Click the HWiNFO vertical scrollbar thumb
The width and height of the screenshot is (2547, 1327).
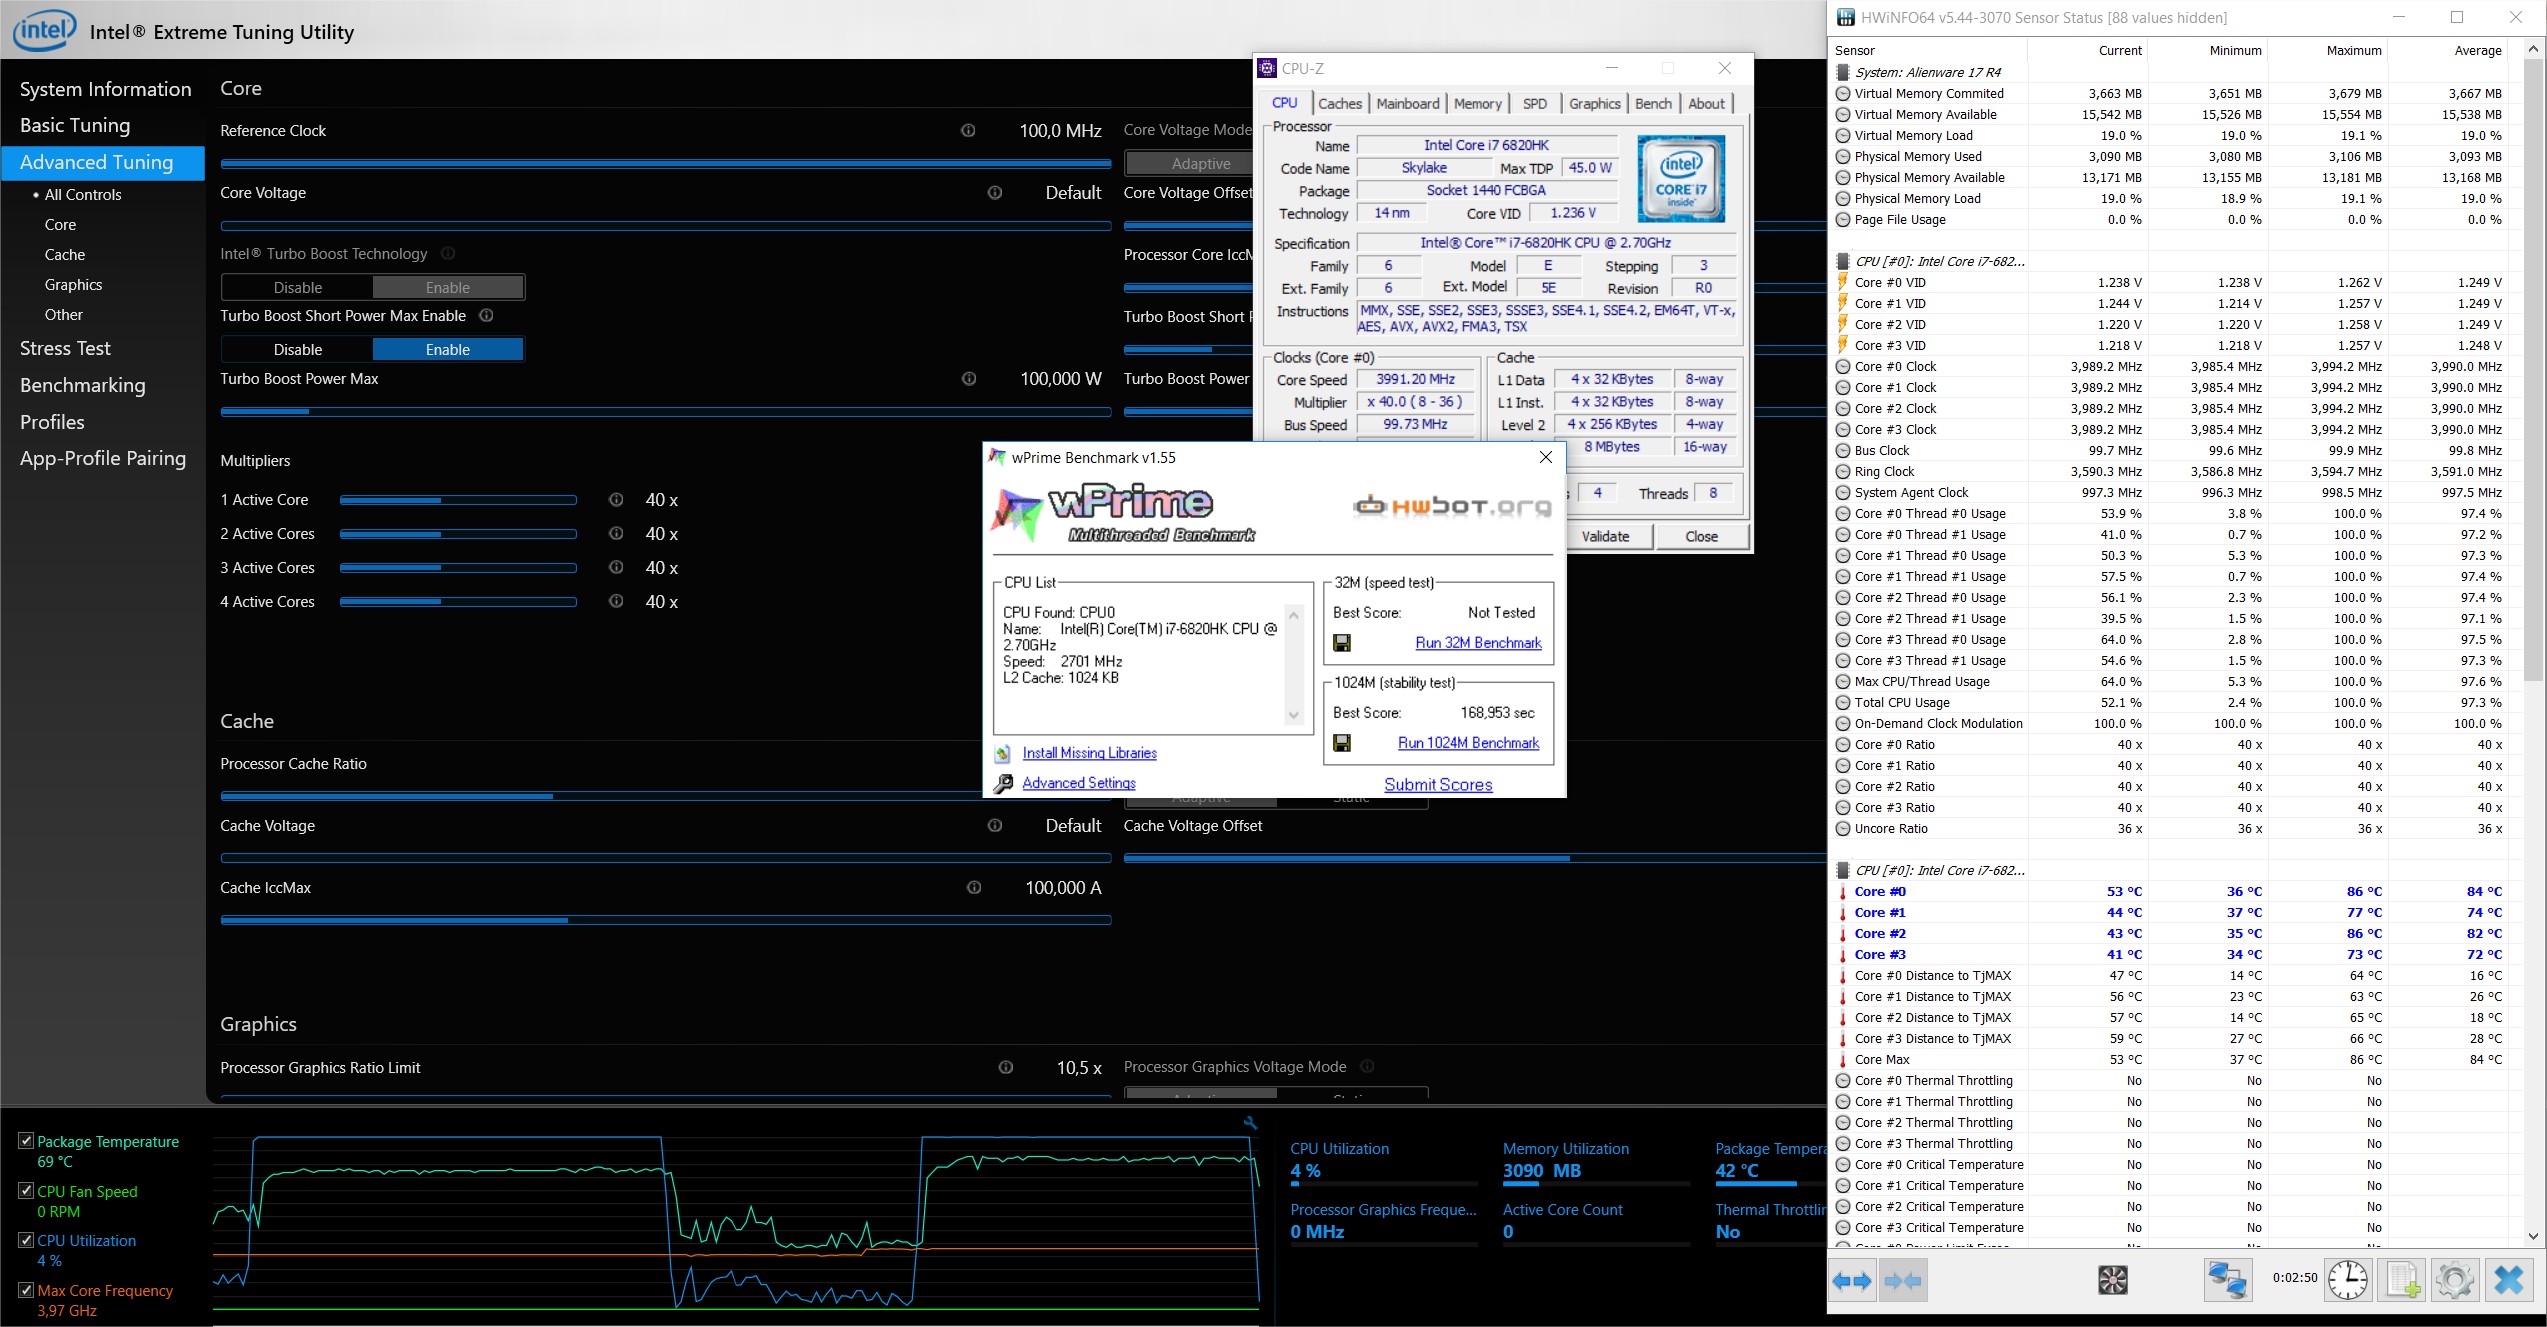[2534, 370]
